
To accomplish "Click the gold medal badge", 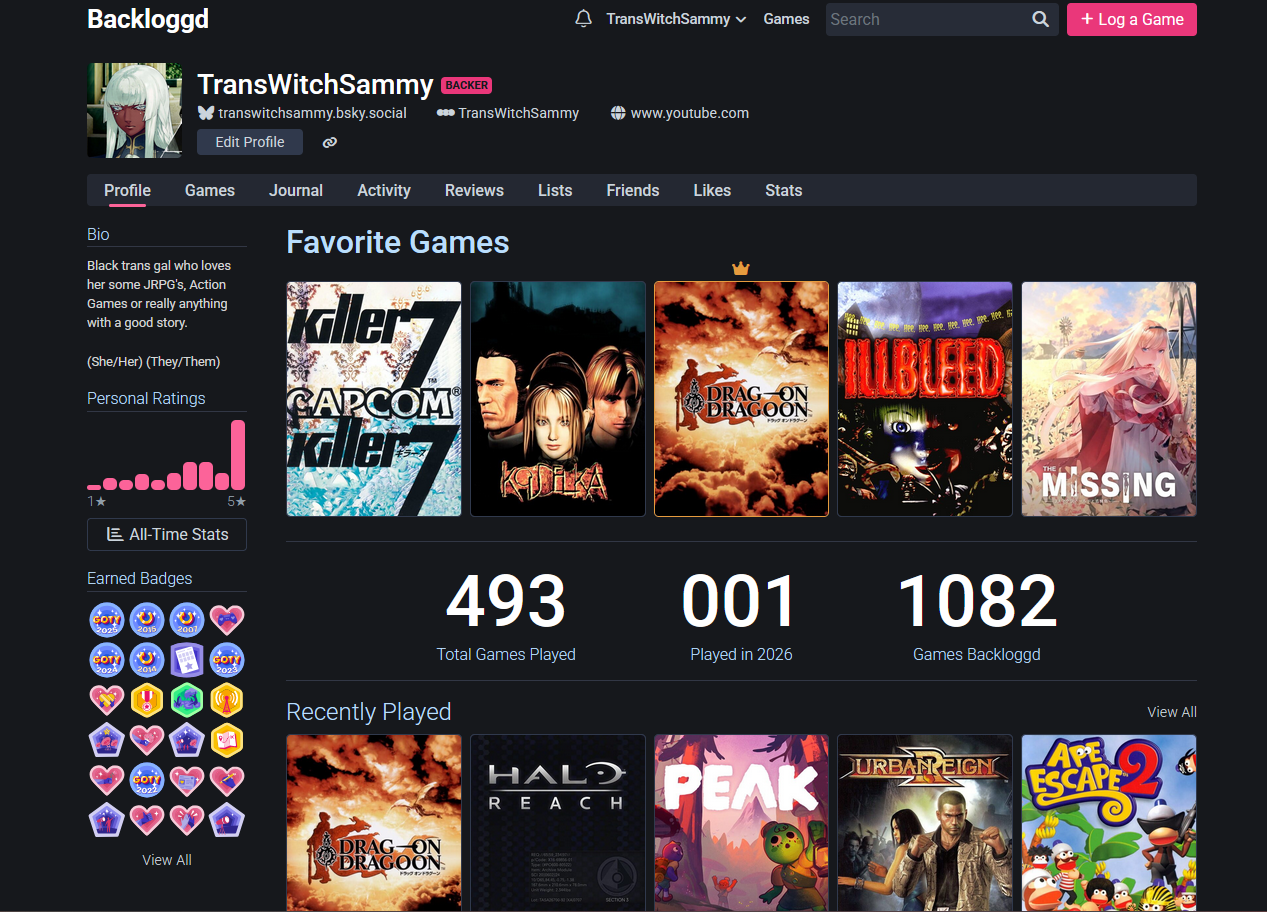I will 147,700.
